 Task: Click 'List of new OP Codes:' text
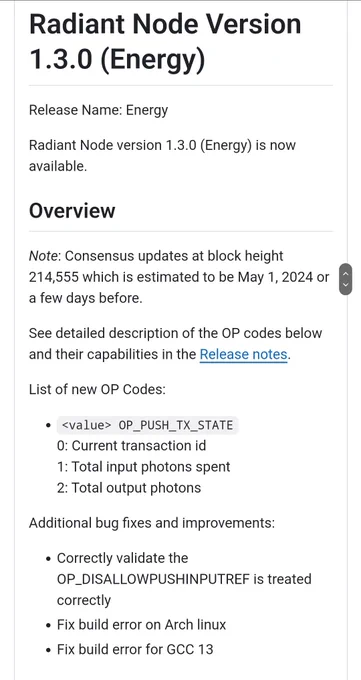point(97,389)
